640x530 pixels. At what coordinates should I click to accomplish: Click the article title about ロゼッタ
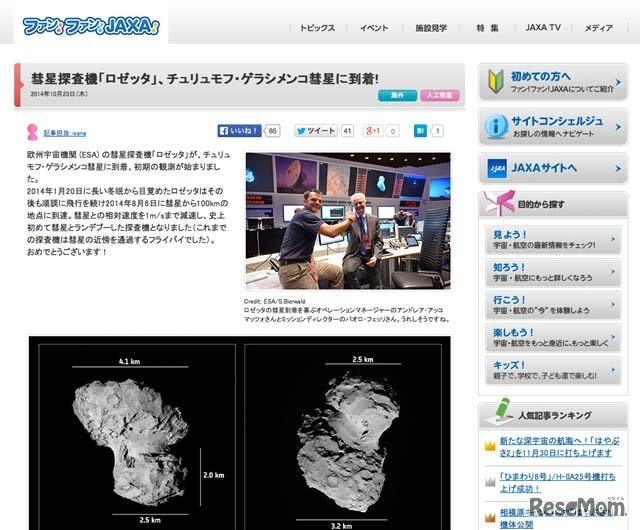click(205, 78)
